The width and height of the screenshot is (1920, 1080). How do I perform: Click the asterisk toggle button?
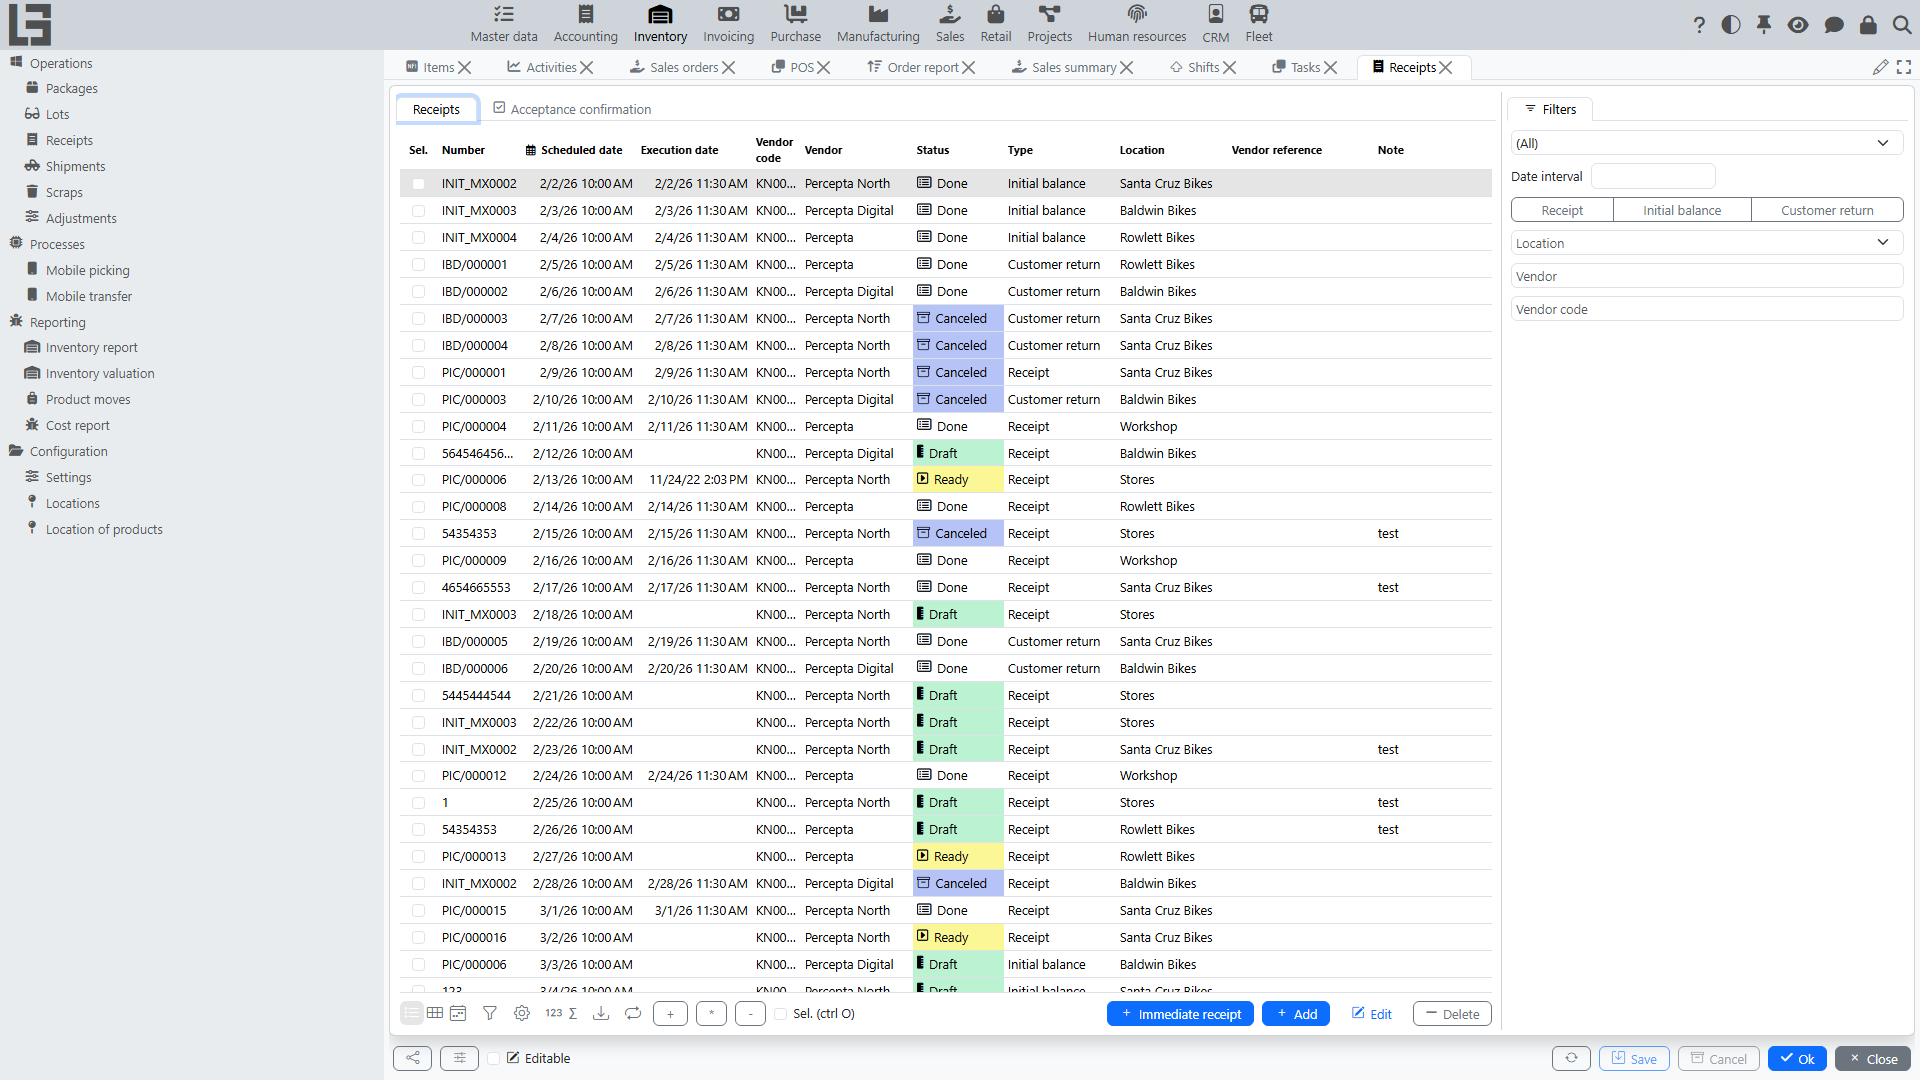coord(711,1014)
